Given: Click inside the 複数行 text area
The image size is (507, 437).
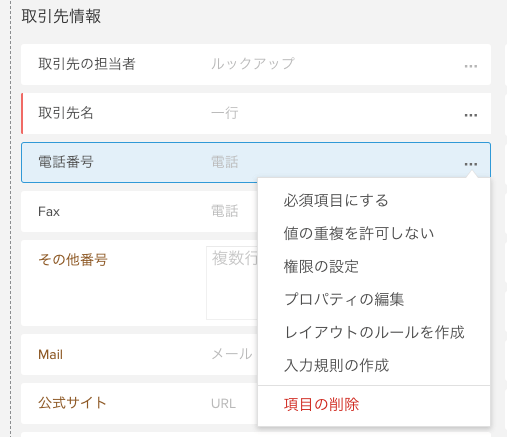Looking at the screenshot, I should (x=232, y=283).
